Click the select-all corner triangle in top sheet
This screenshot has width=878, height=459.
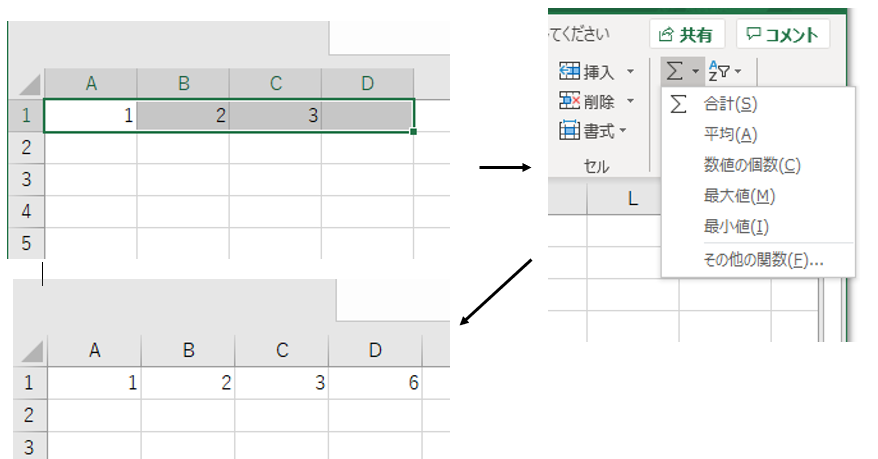pyautogui.click(x=30, y=85)
